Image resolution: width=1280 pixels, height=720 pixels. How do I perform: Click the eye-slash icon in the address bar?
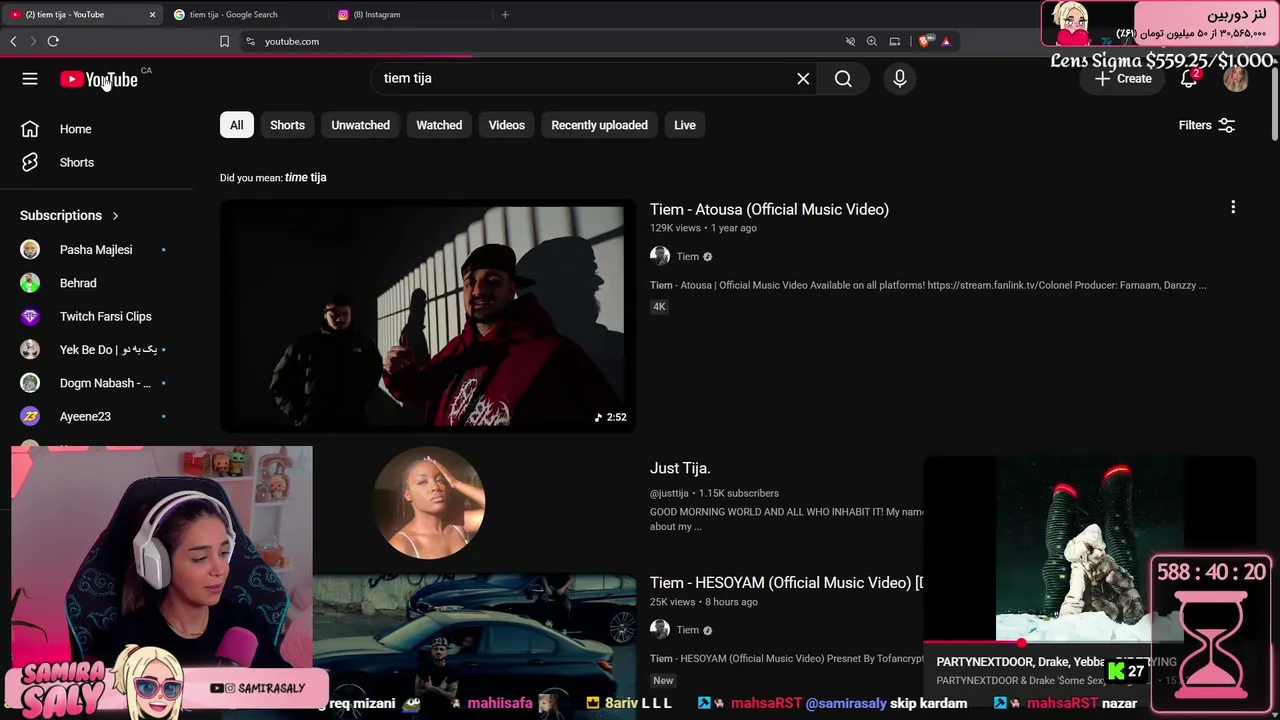(850, 41)
